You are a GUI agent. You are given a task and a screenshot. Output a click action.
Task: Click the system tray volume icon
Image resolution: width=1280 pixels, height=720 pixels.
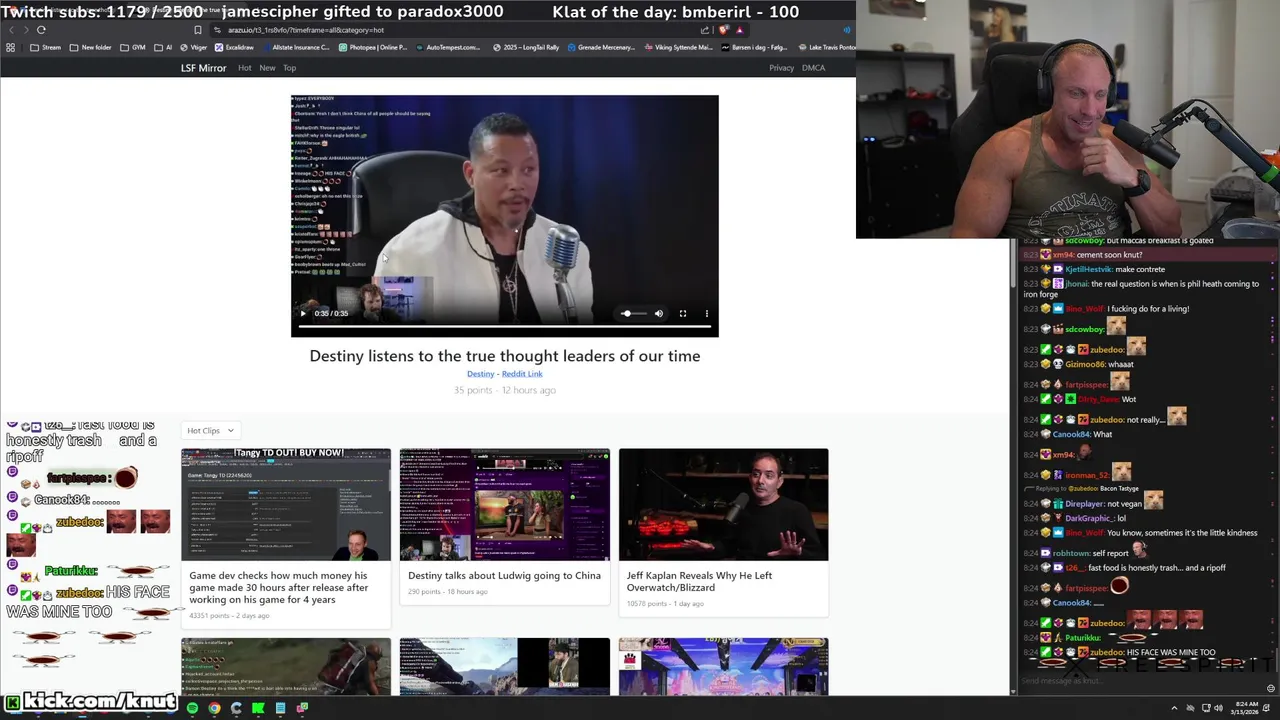pyautogui.click(x=1218, y=708)
